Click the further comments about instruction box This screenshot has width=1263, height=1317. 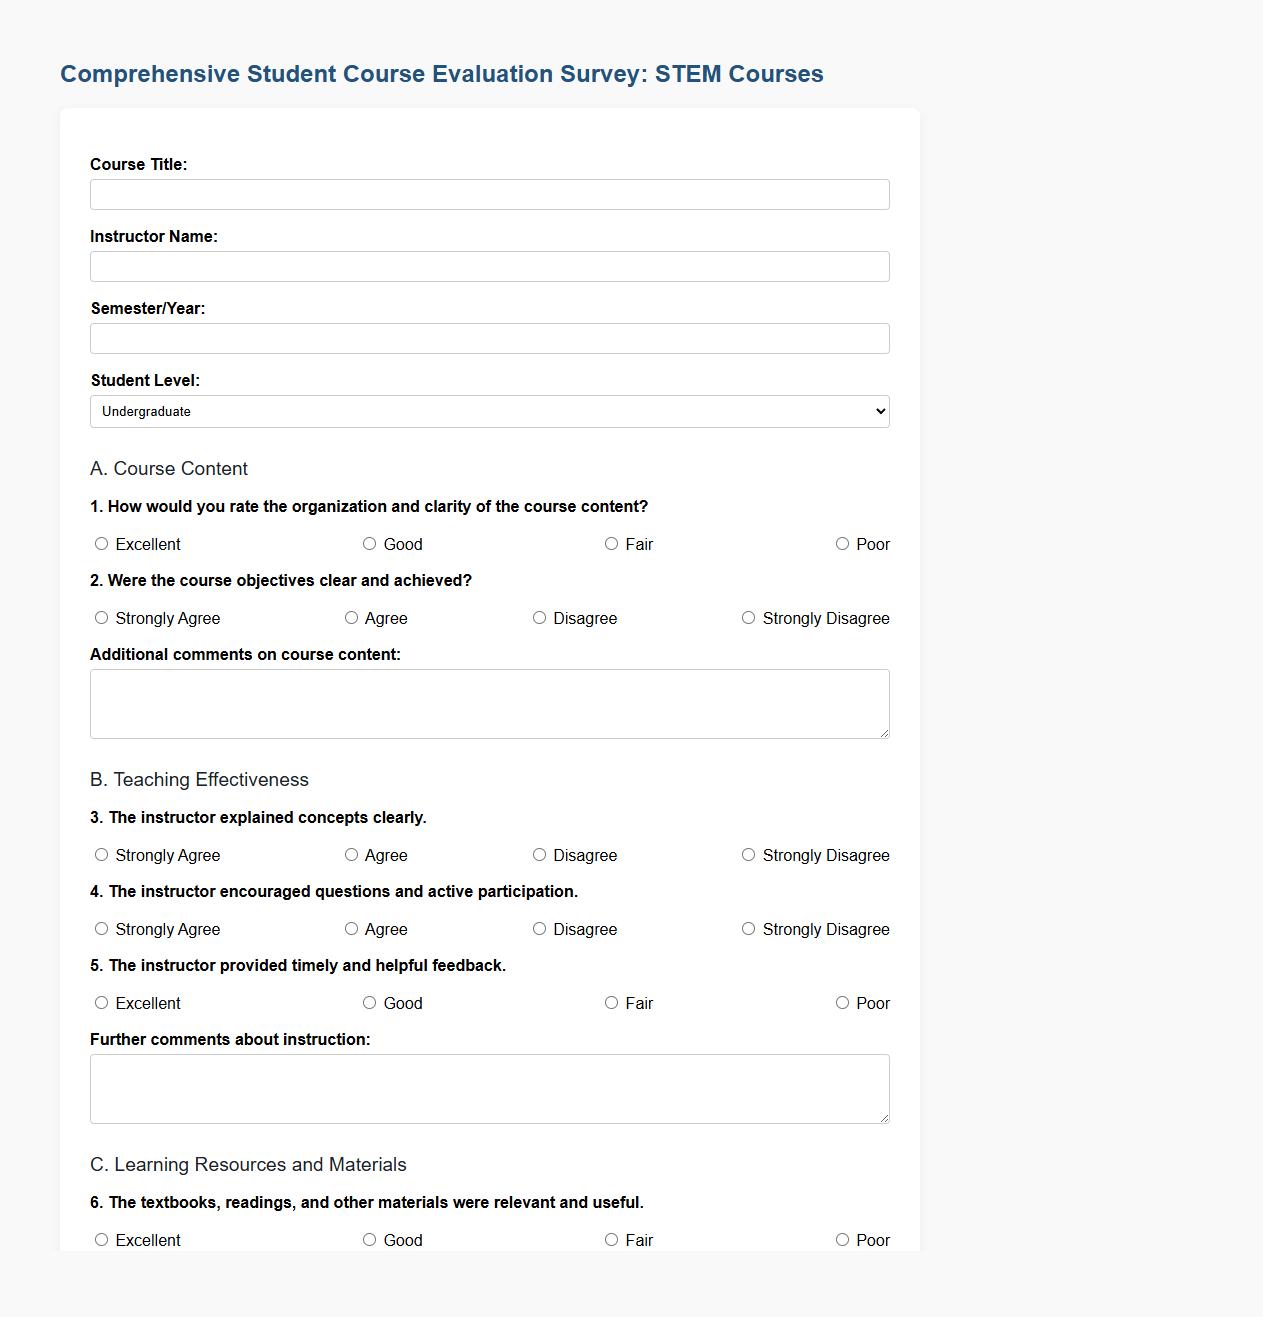[x=489, y=1088]
